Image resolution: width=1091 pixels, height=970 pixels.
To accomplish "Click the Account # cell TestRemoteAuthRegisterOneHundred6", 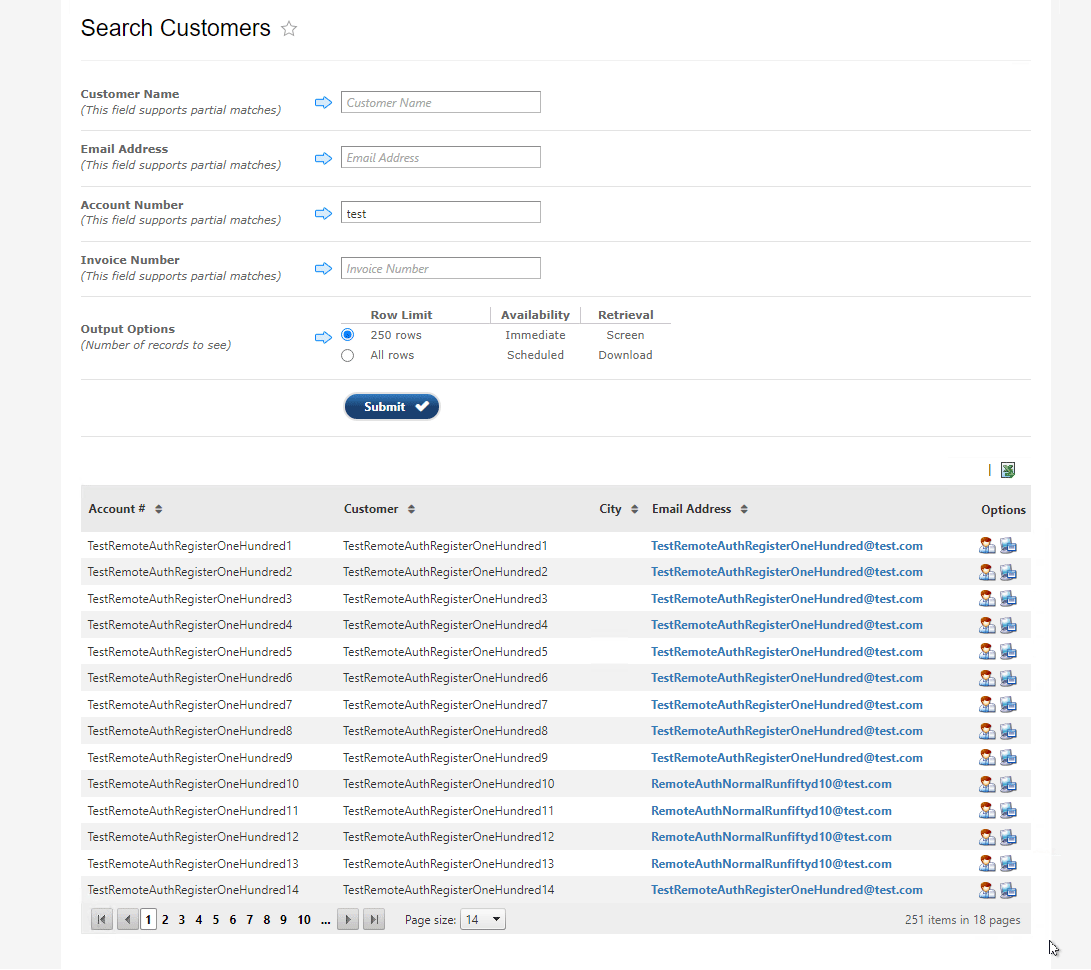I will 190,678.
